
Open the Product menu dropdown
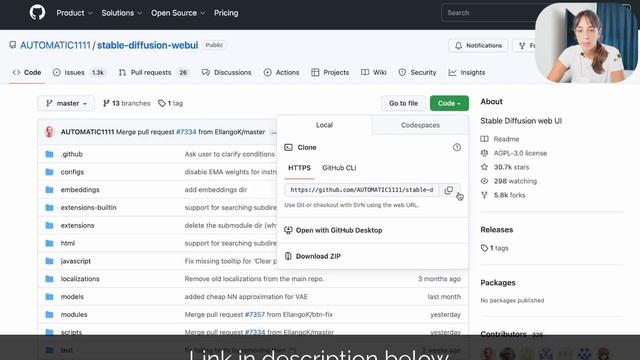click(74, 13)
